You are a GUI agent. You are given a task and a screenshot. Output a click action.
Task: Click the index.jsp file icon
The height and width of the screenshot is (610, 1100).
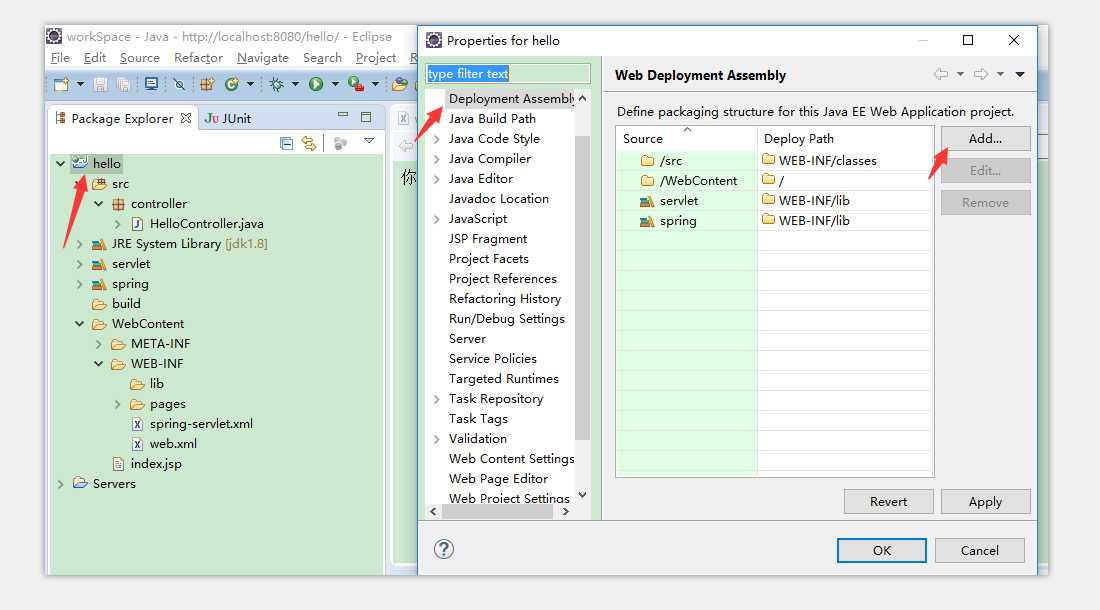tap(119, 463)
